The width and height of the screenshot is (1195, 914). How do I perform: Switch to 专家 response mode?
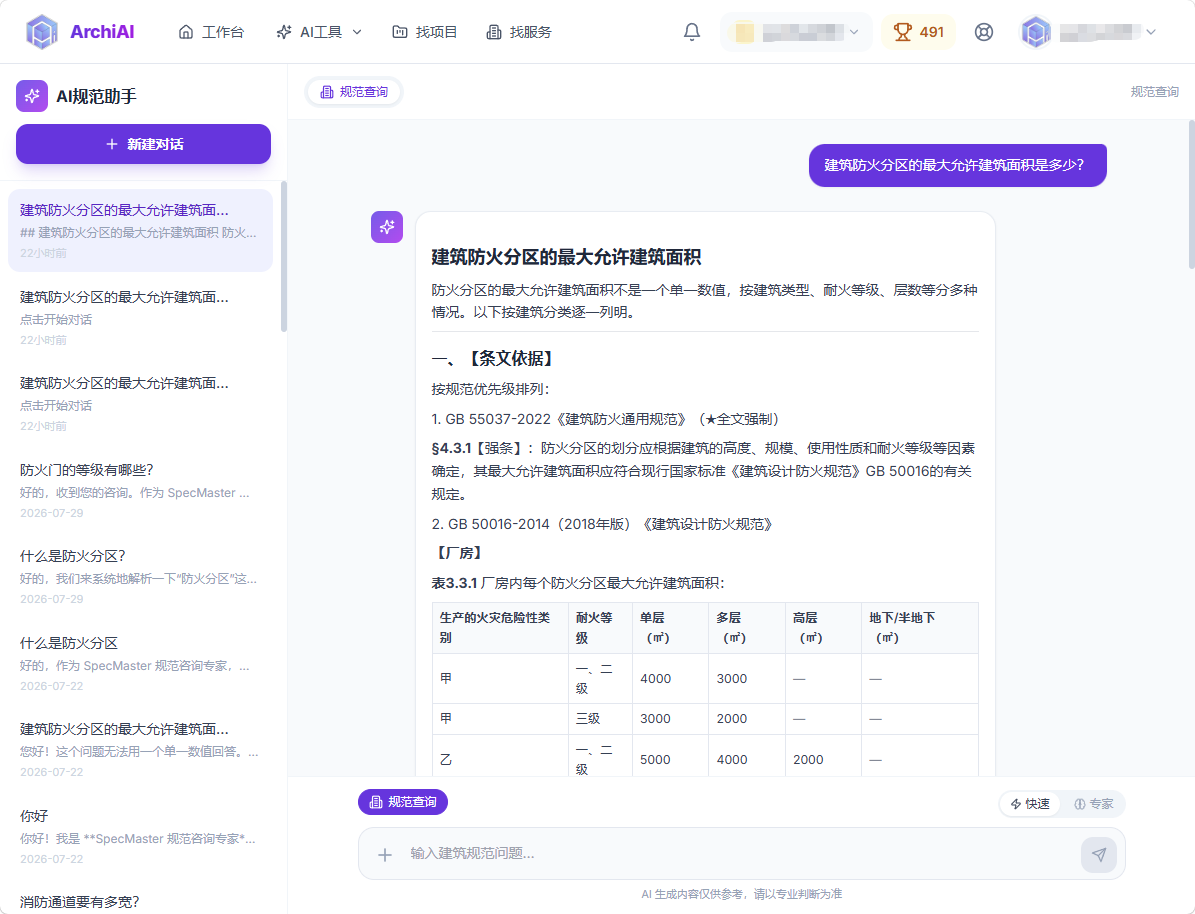[1094, 803]
